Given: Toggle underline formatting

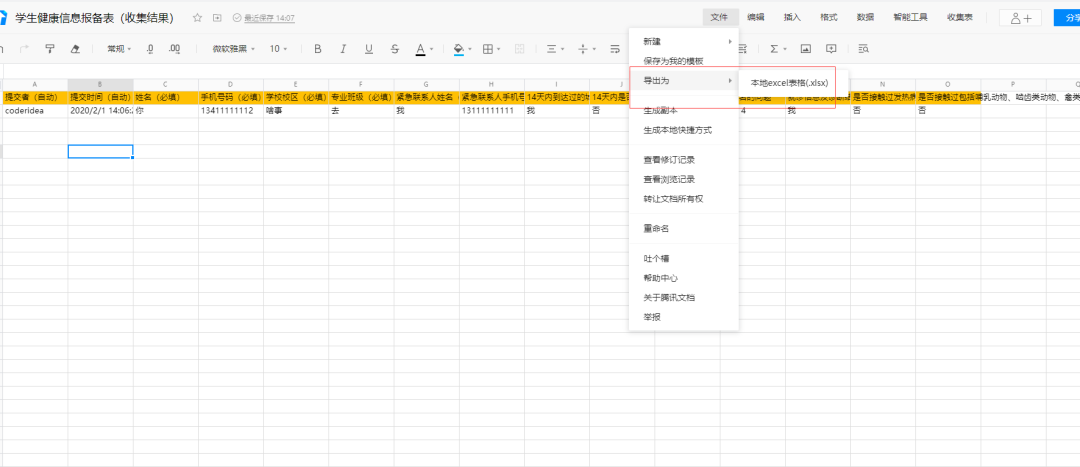Looking at the screenshot, I should click(368, 49).
